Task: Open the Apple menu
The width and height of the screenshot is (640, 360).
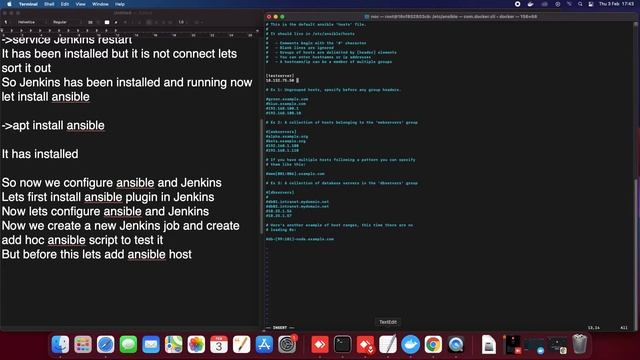Action: tap(9, 4)
